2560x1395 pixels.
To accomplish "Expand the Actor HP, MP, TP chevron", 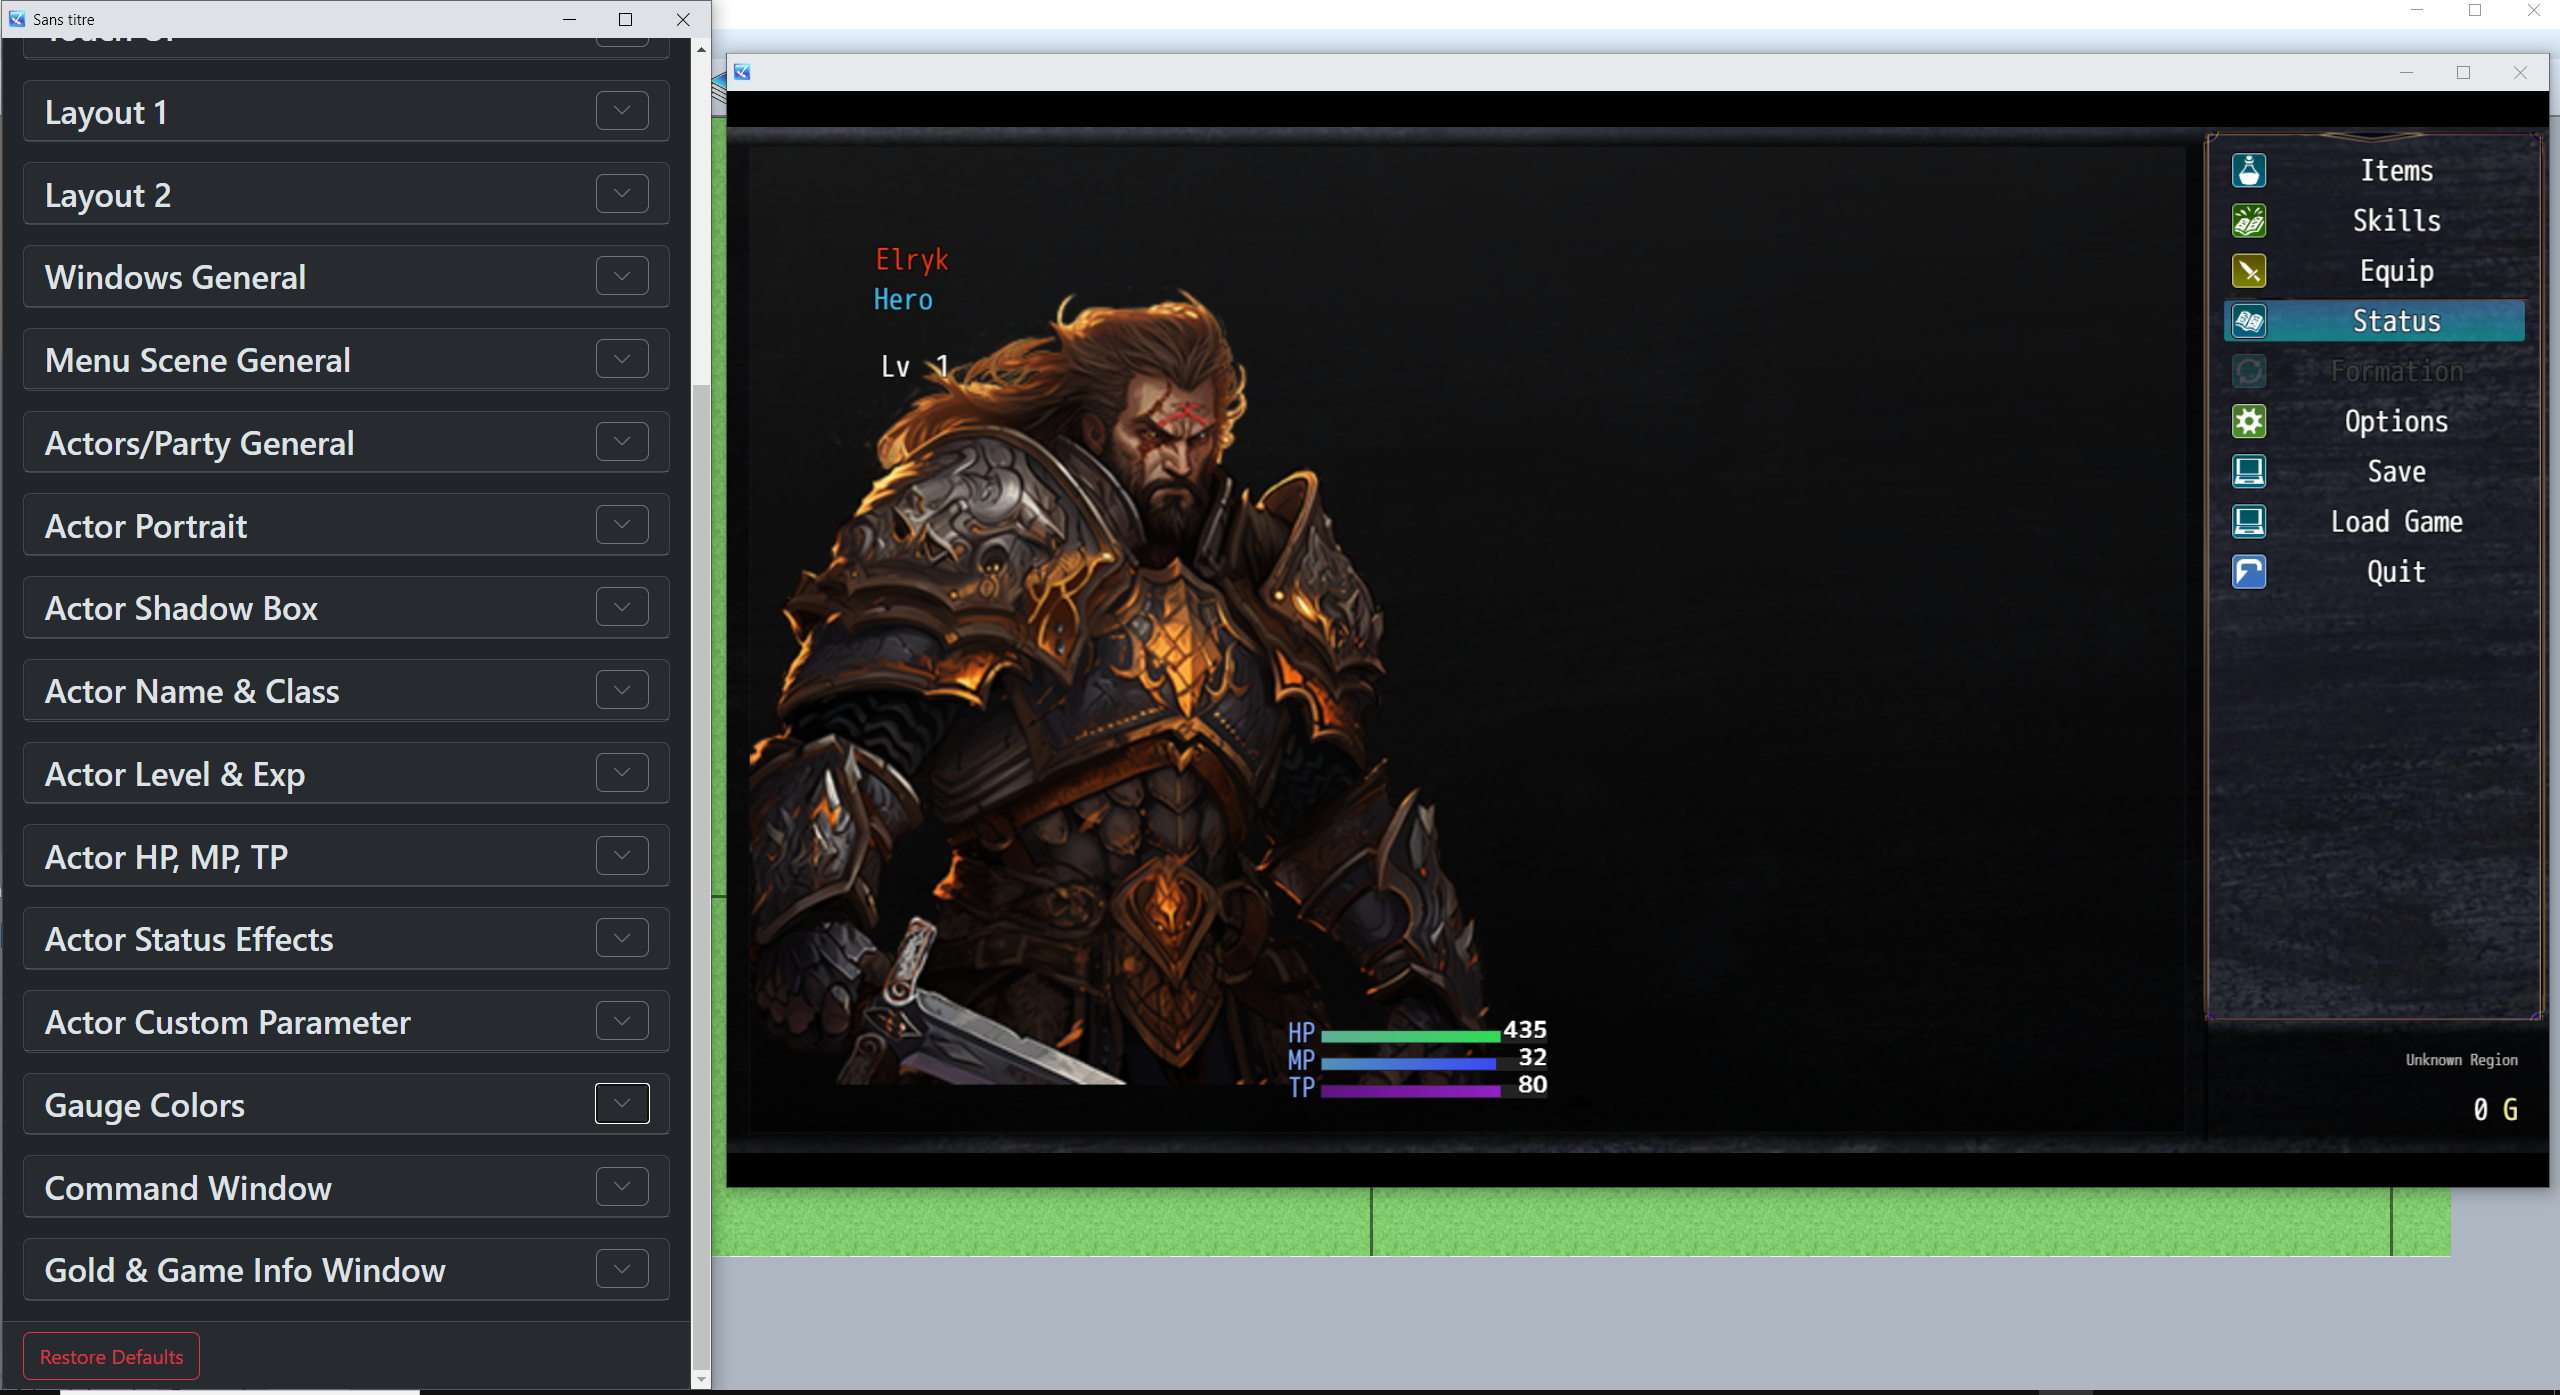I will (622, 856).
